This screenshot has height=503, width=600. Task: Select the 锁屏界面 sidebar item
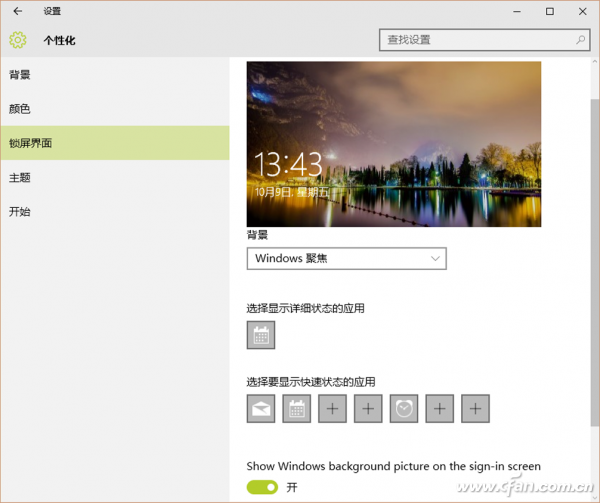point(115,143)
